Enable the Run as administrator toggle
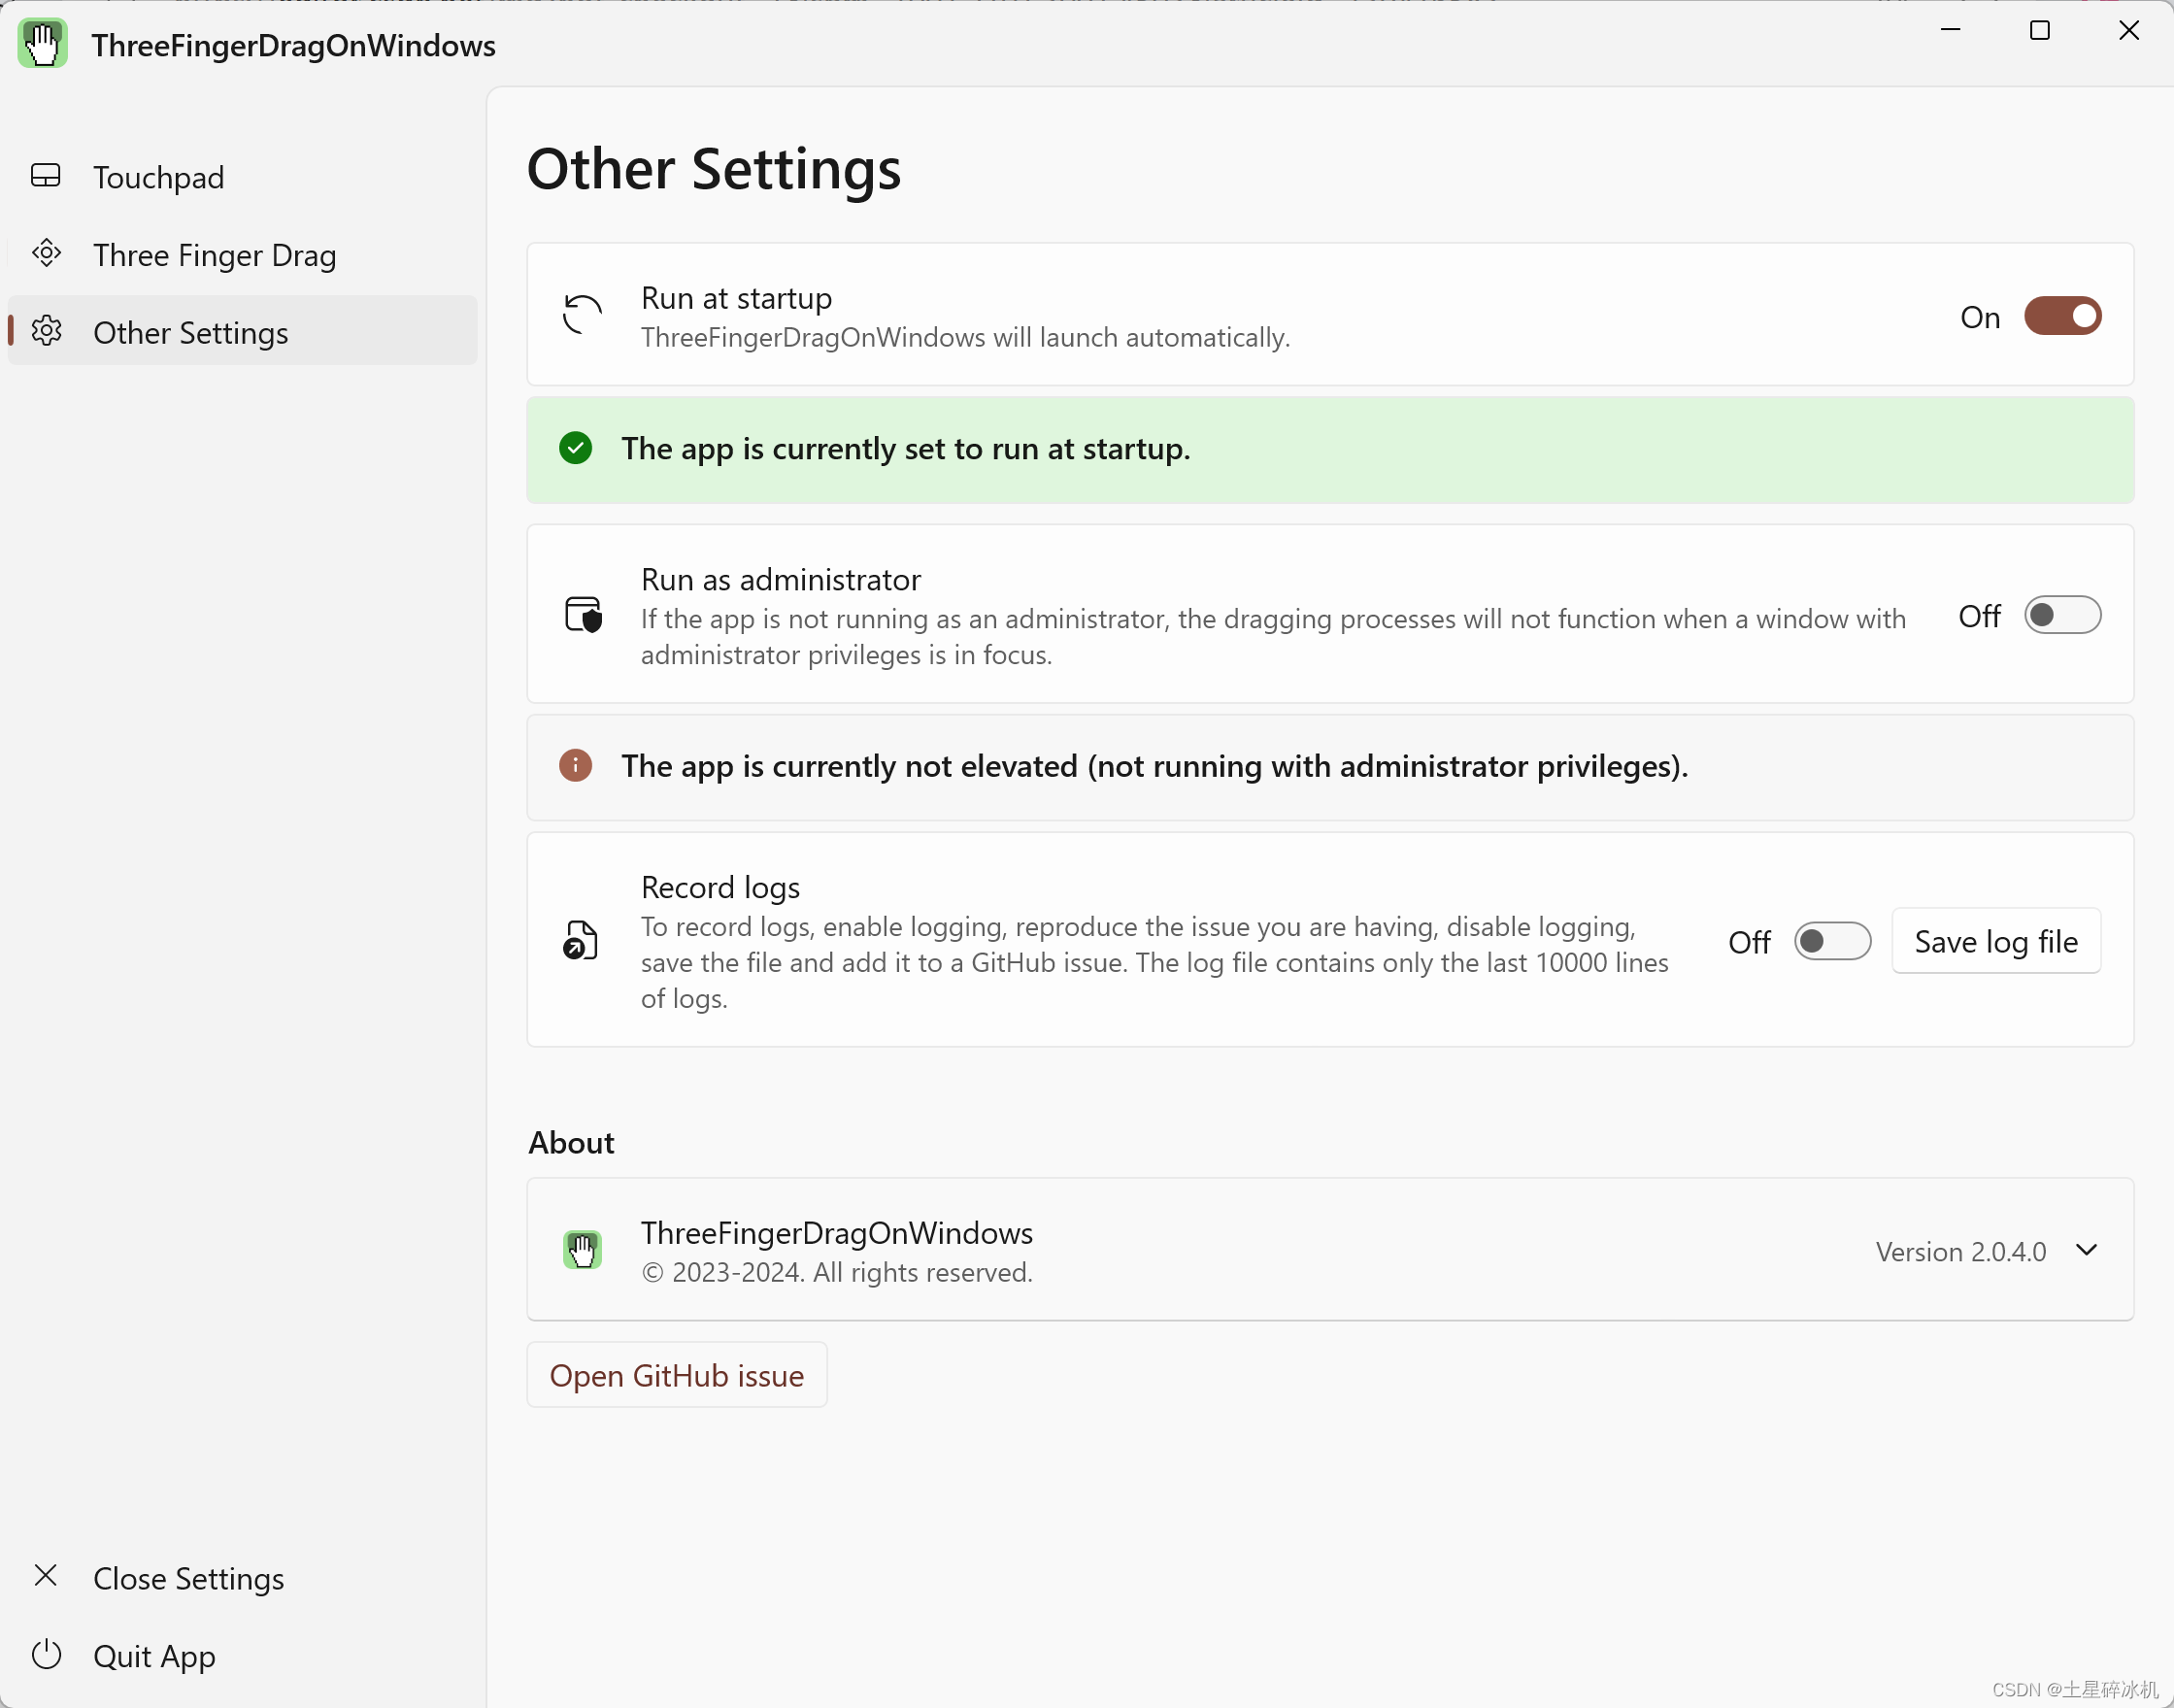The height and width of the screenshot is (1708, 2174). click(2062, 615)
